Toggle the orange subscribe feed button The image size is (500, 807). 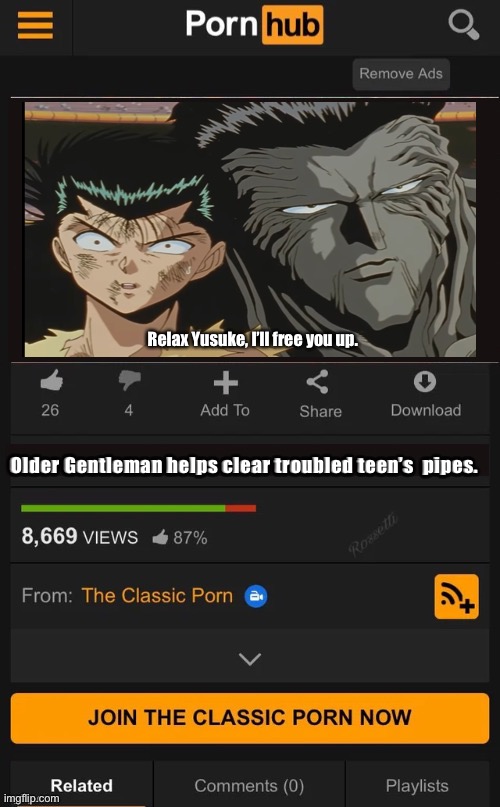(456, 597)
